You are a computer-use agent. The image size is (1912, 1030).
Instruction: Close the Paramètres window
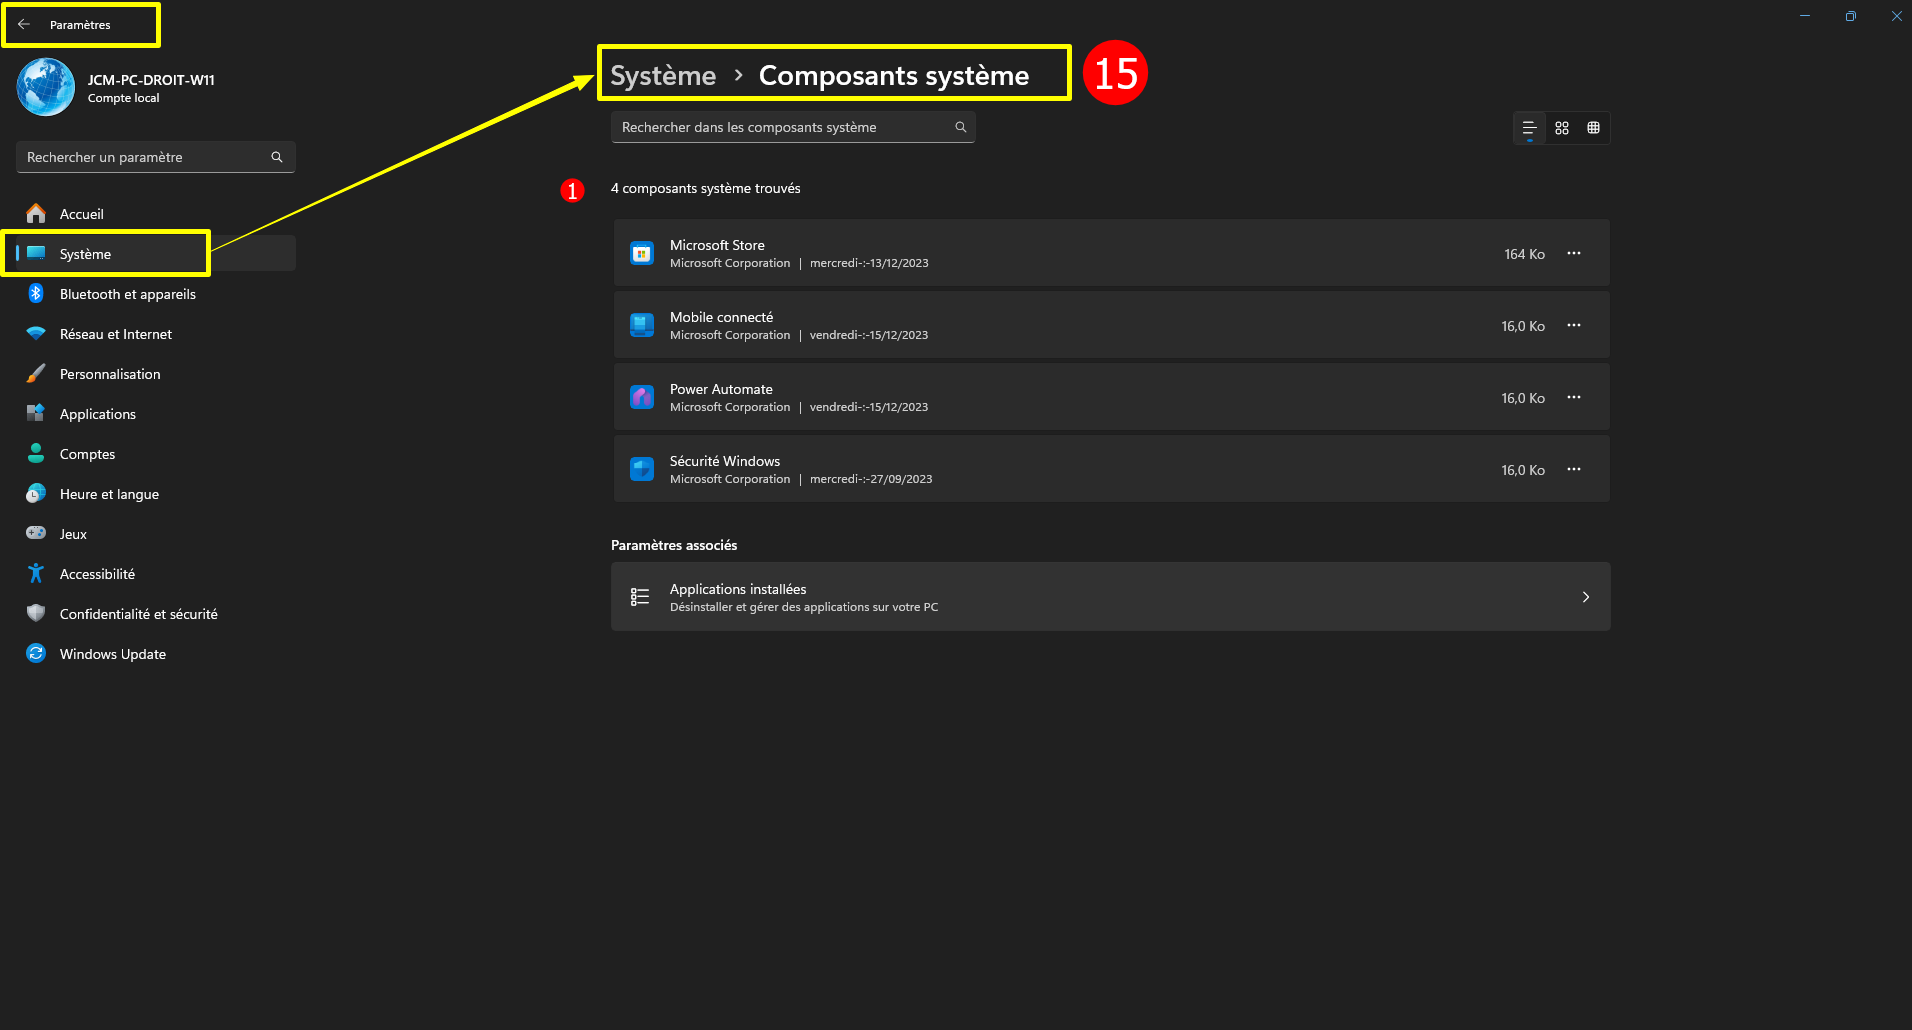click(x=1896, y=16)
